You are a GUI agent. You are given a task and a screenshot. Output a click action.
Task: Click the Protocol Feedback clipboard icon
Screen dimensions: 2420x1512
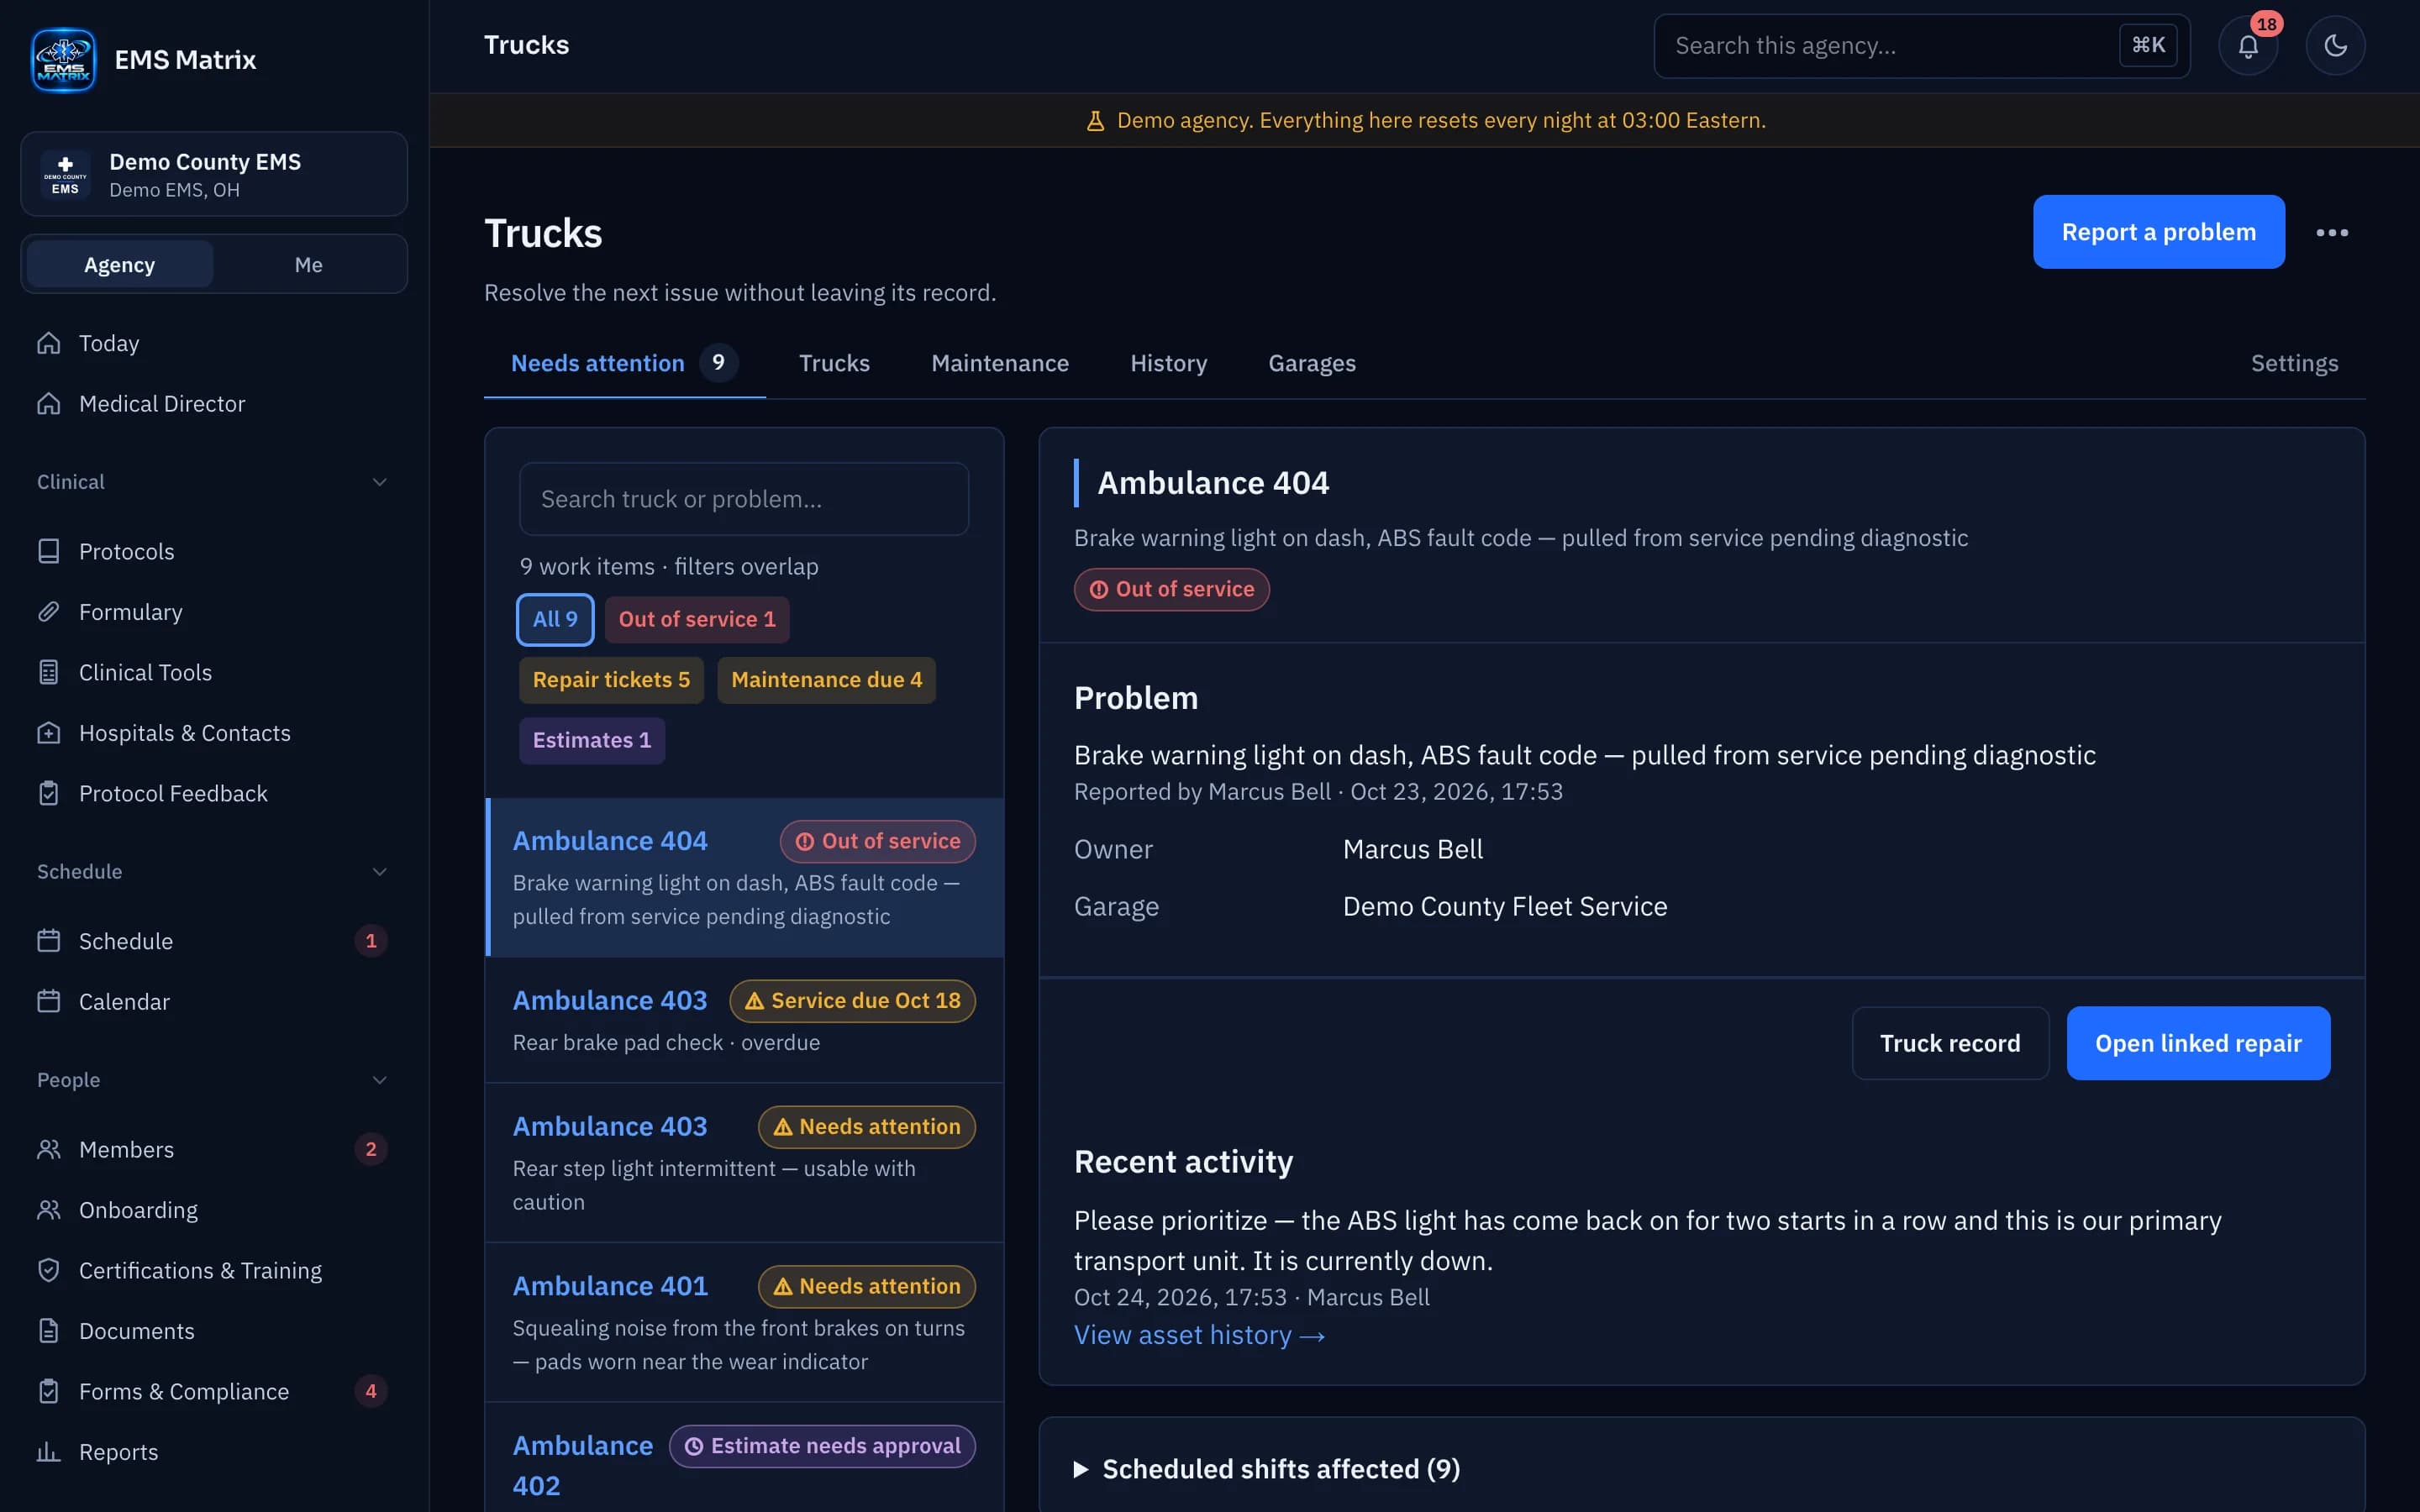(x=49, y=793)
